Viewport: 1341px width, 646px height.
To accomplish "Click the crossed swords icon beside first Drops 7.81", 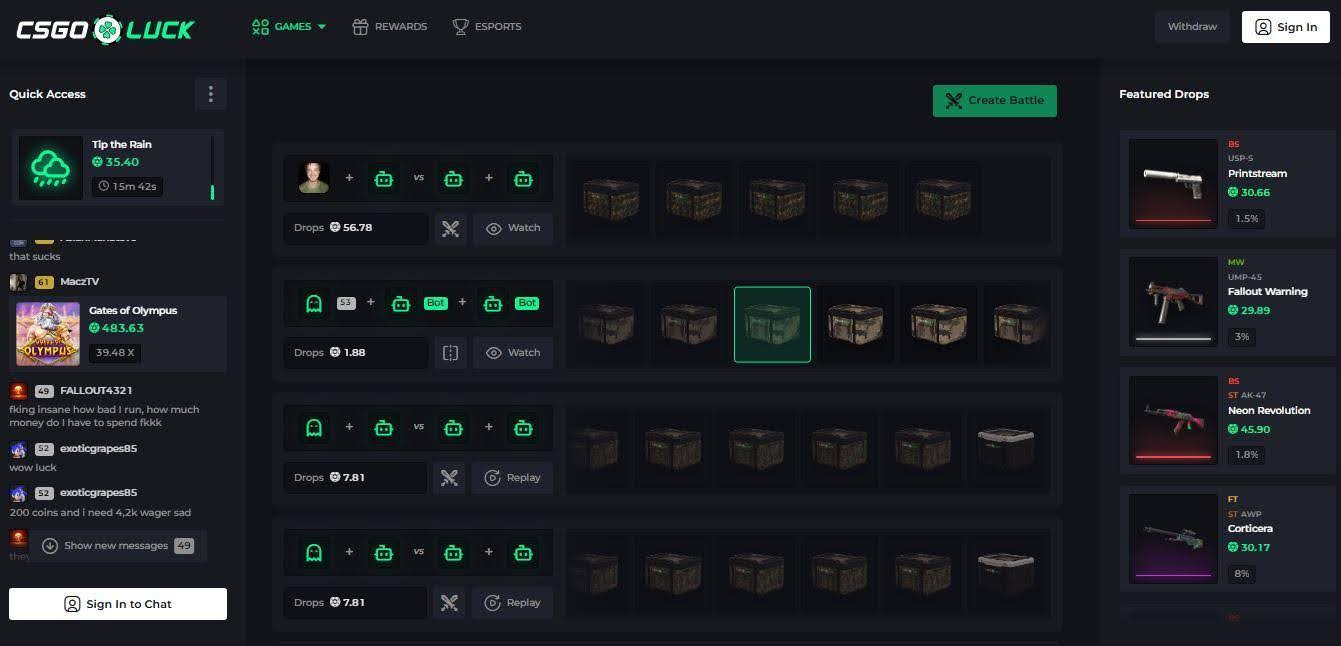I will click(450, 478).
